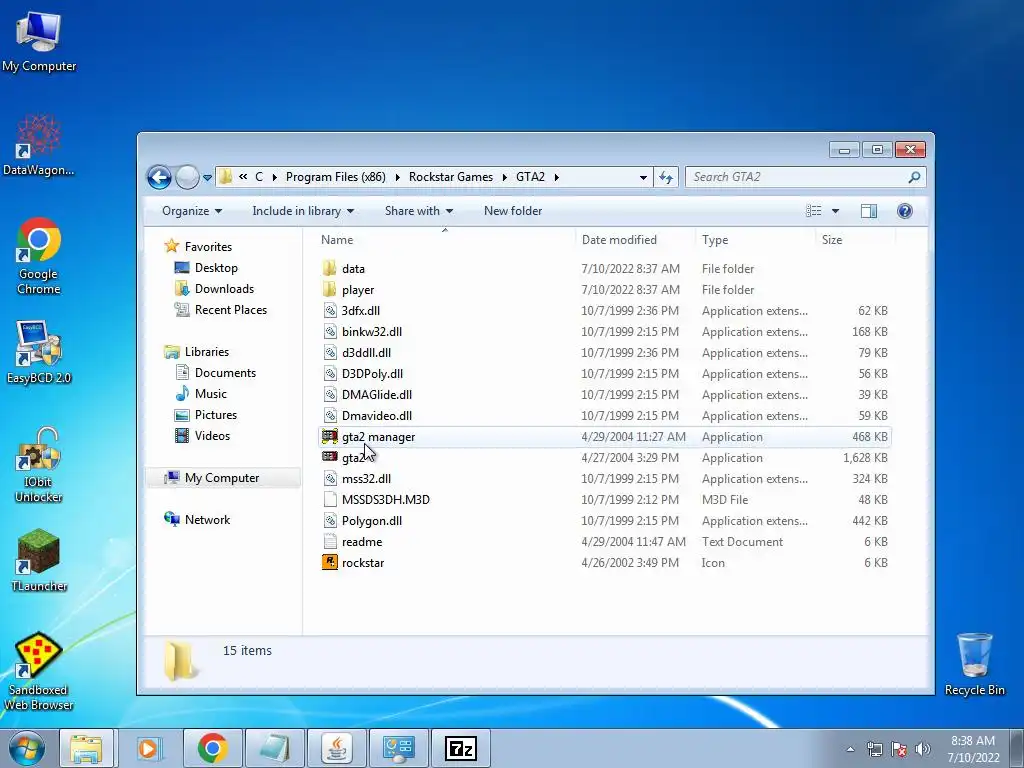Open the Java taskbar icon

(336, 748)
